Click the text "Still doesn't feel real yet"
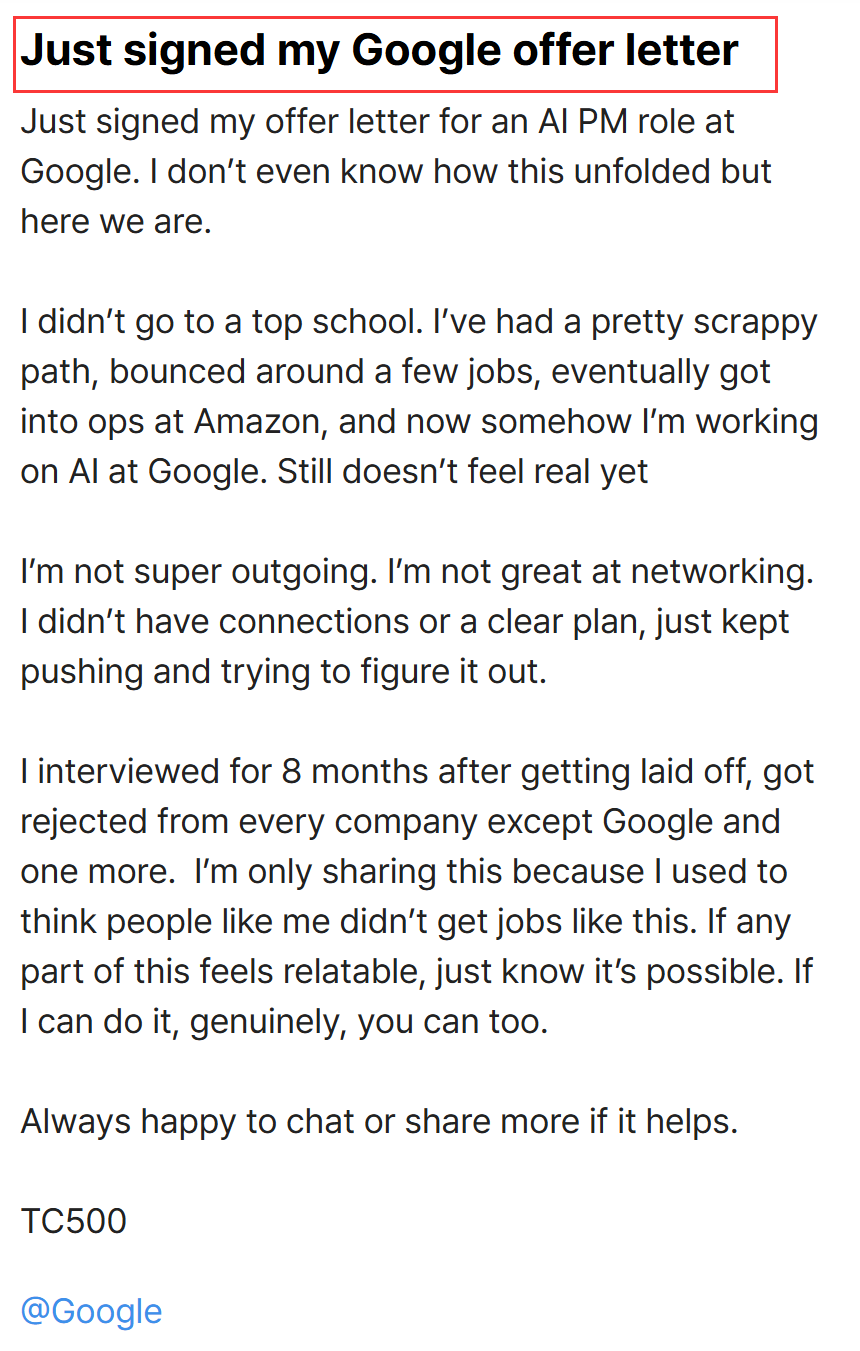The image size is (860, 1351). tap(463, 472)
